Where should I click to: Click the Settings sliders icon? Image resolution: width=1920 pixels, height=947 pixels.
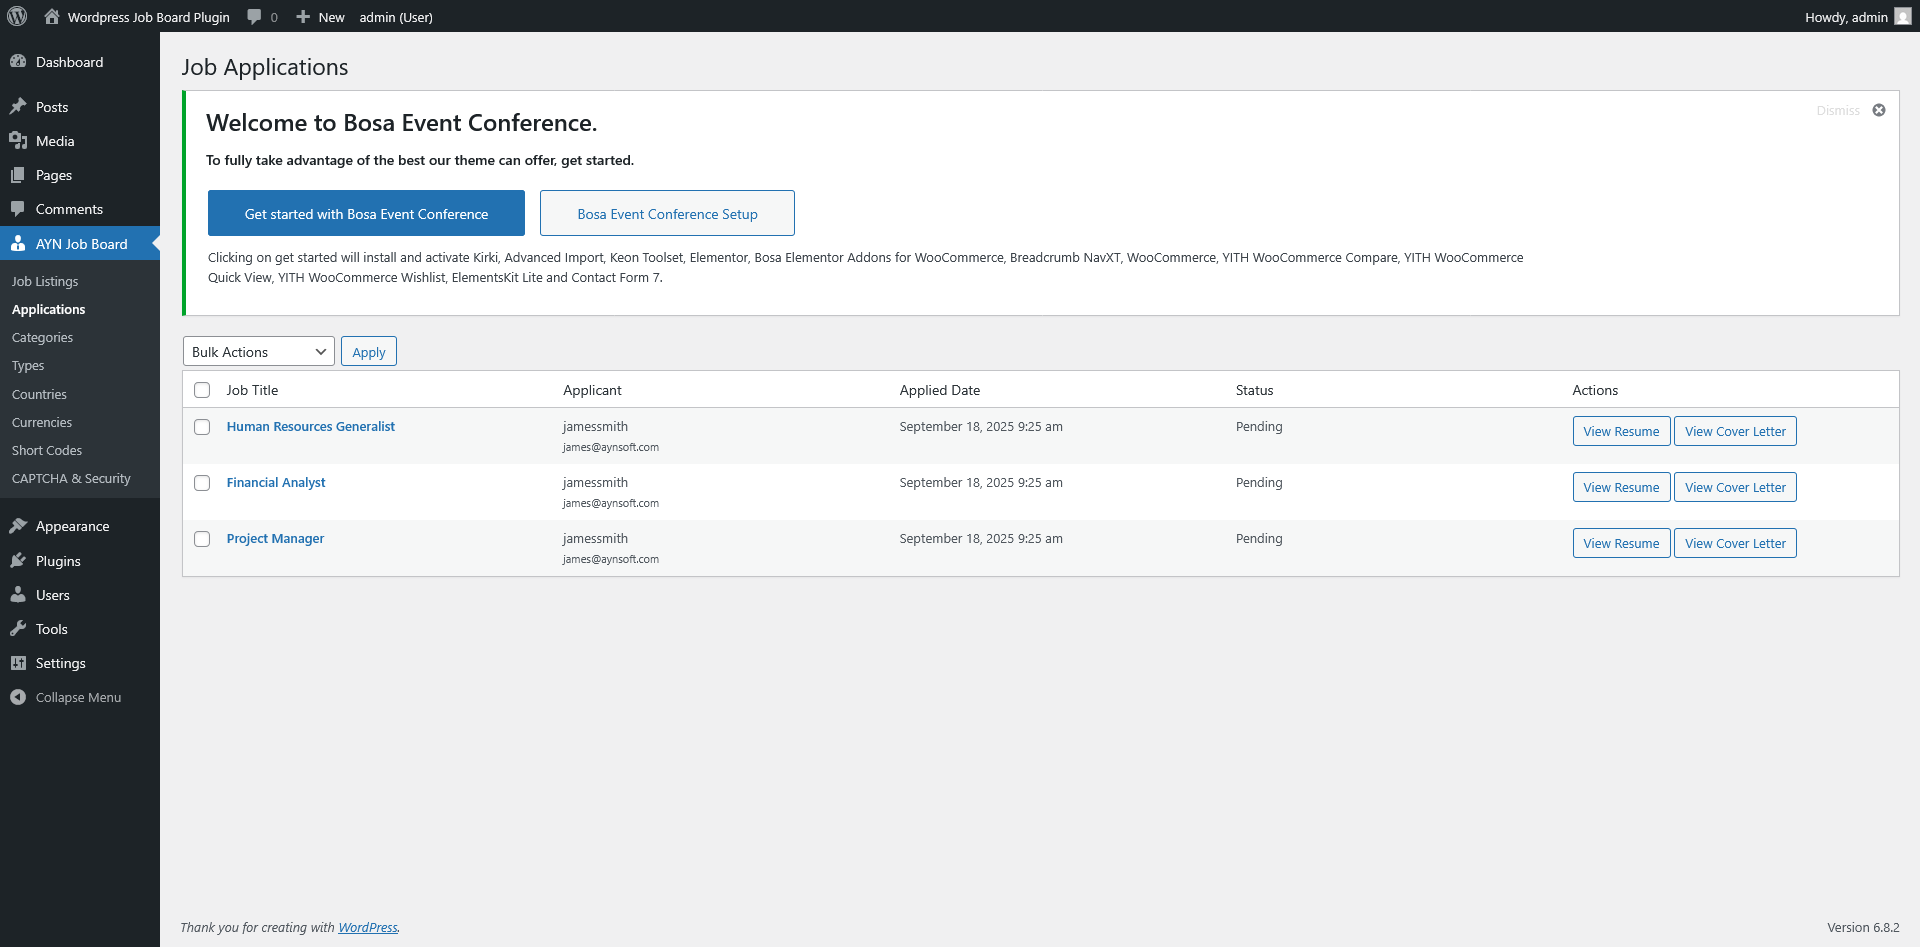[x=18, y=663]
